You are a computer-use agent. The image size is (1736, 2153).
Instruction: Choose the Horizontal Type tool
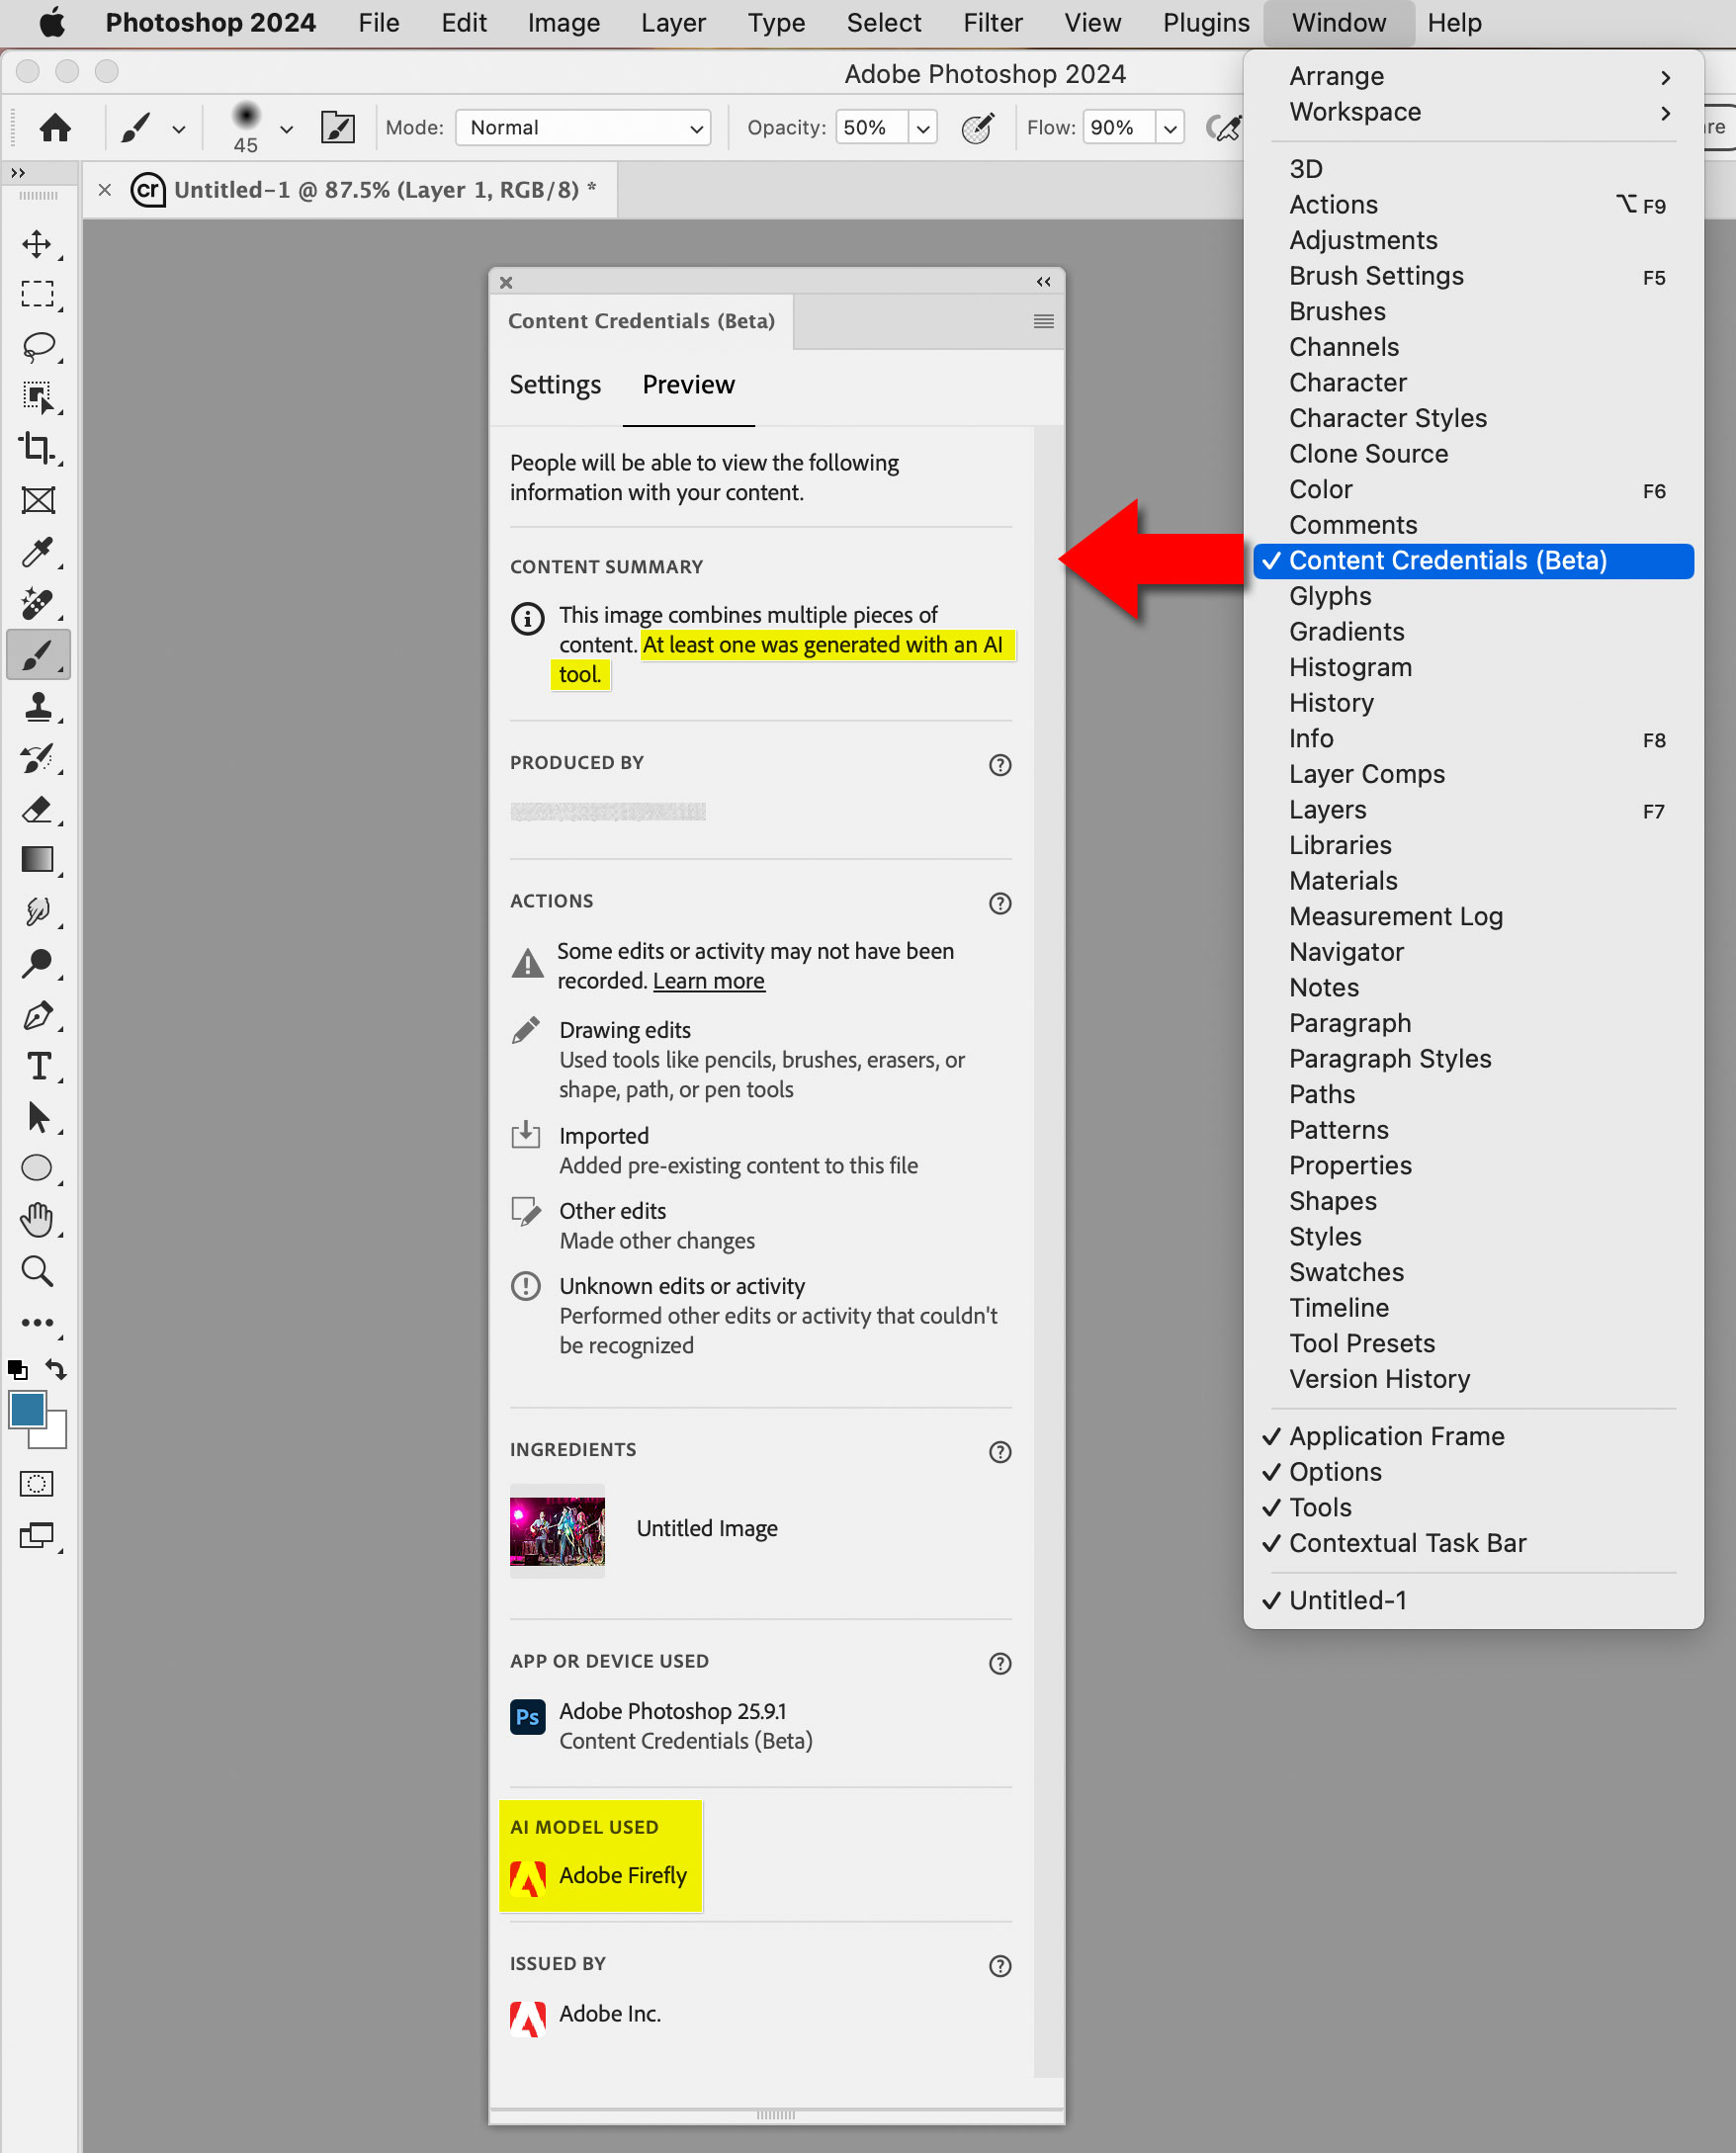(38, 1066)
